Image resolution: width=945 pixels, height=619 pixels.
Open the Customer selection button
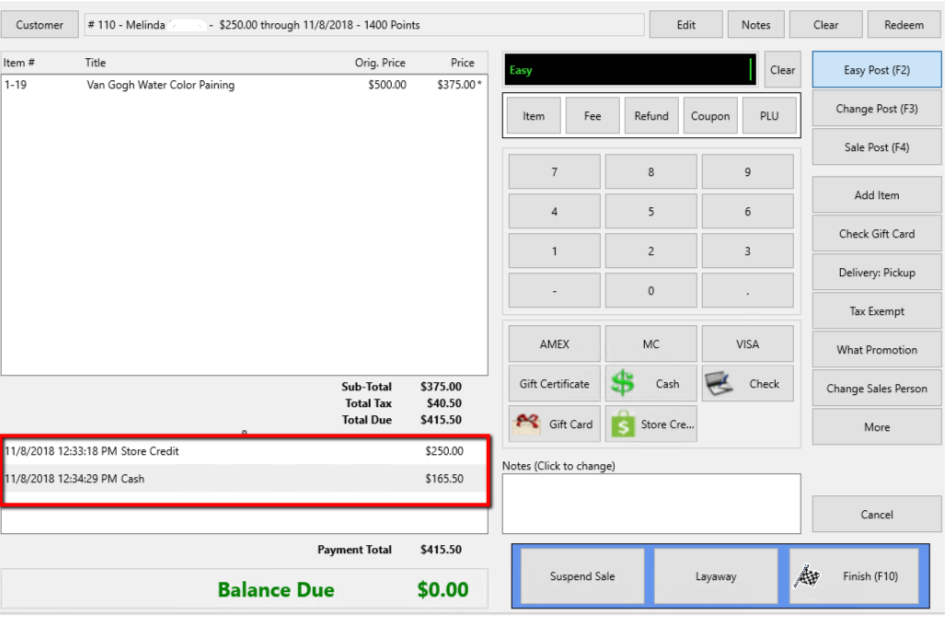click(40, 25)
